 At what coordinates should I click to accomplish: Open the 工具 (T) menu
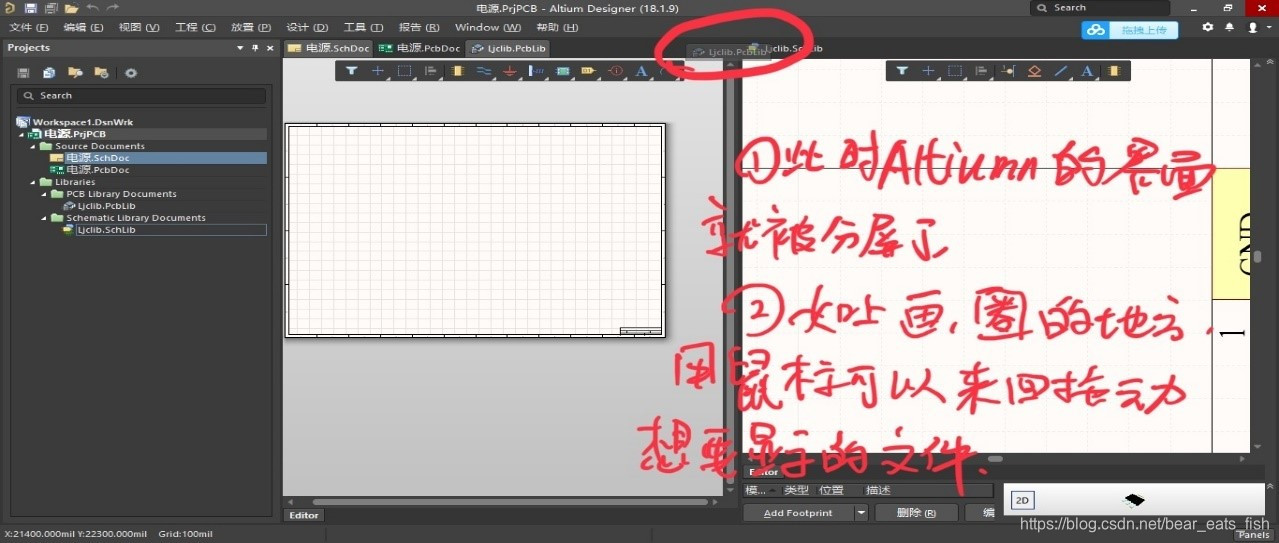pos(363,27)
